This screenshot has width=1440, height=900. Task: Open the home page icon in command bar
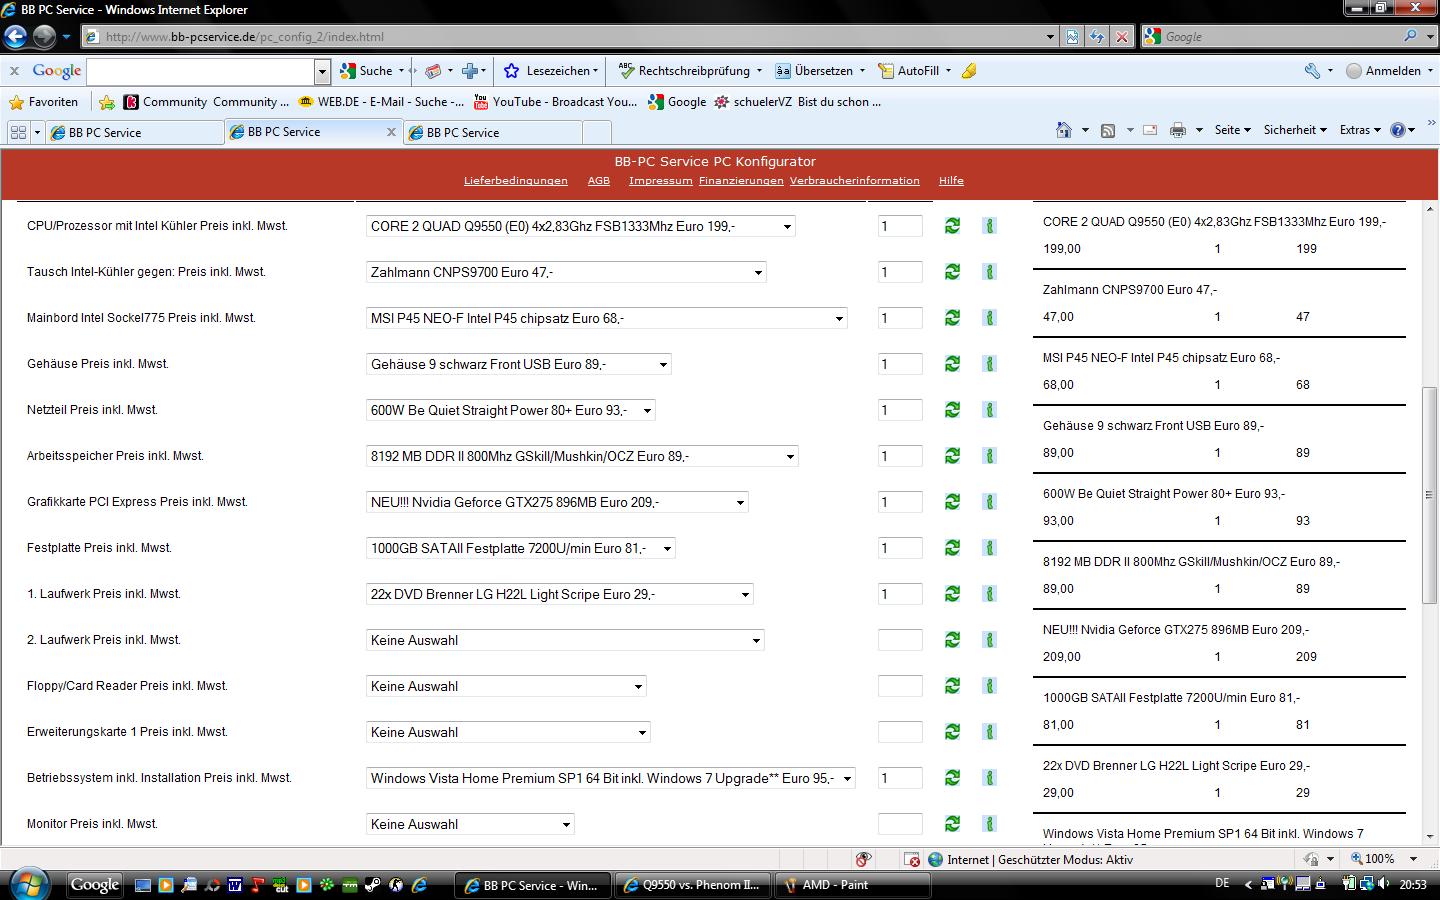[x=1064, y=130]
